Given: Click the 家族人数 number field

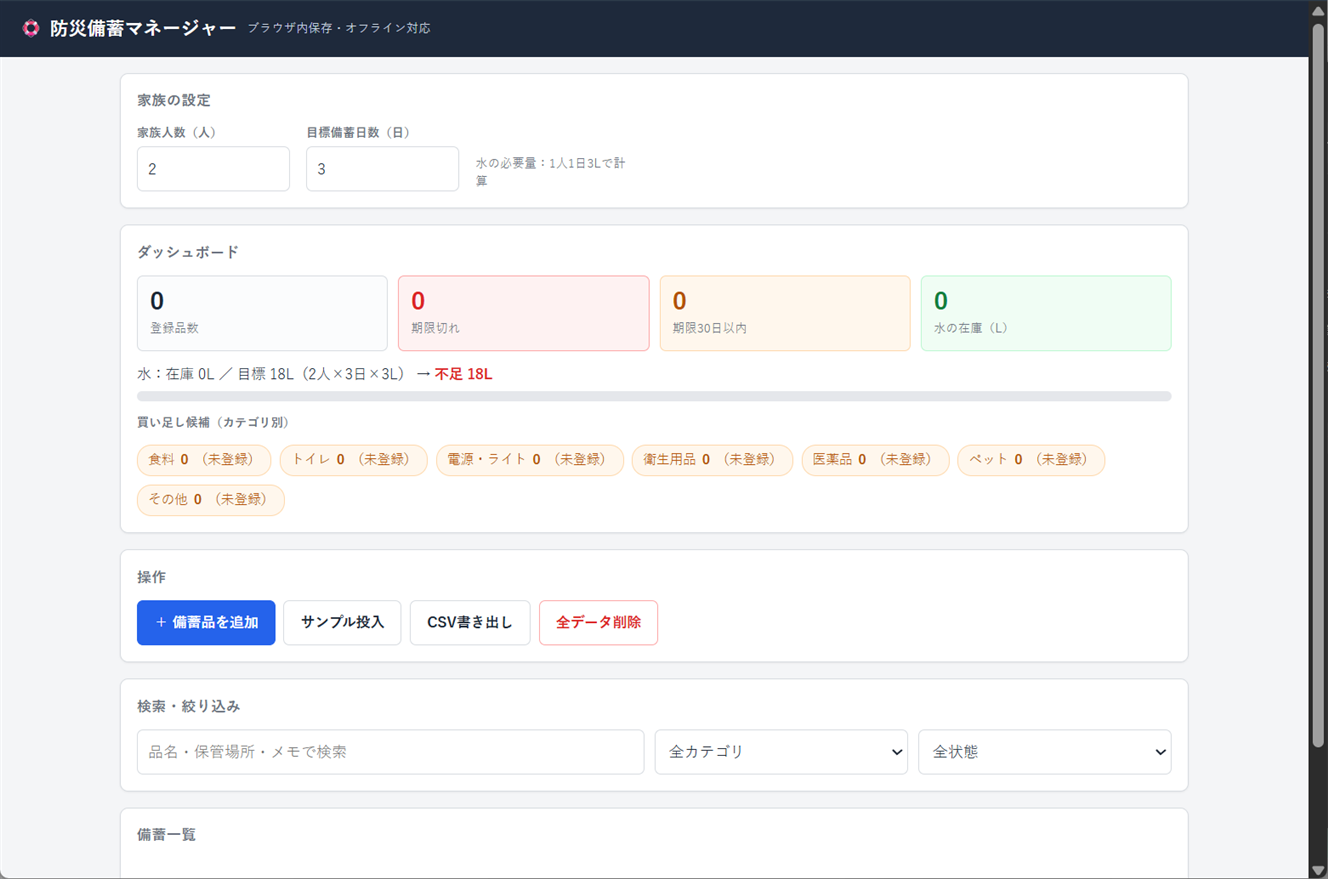Looking at the screenshot, I should click(213, 169).
